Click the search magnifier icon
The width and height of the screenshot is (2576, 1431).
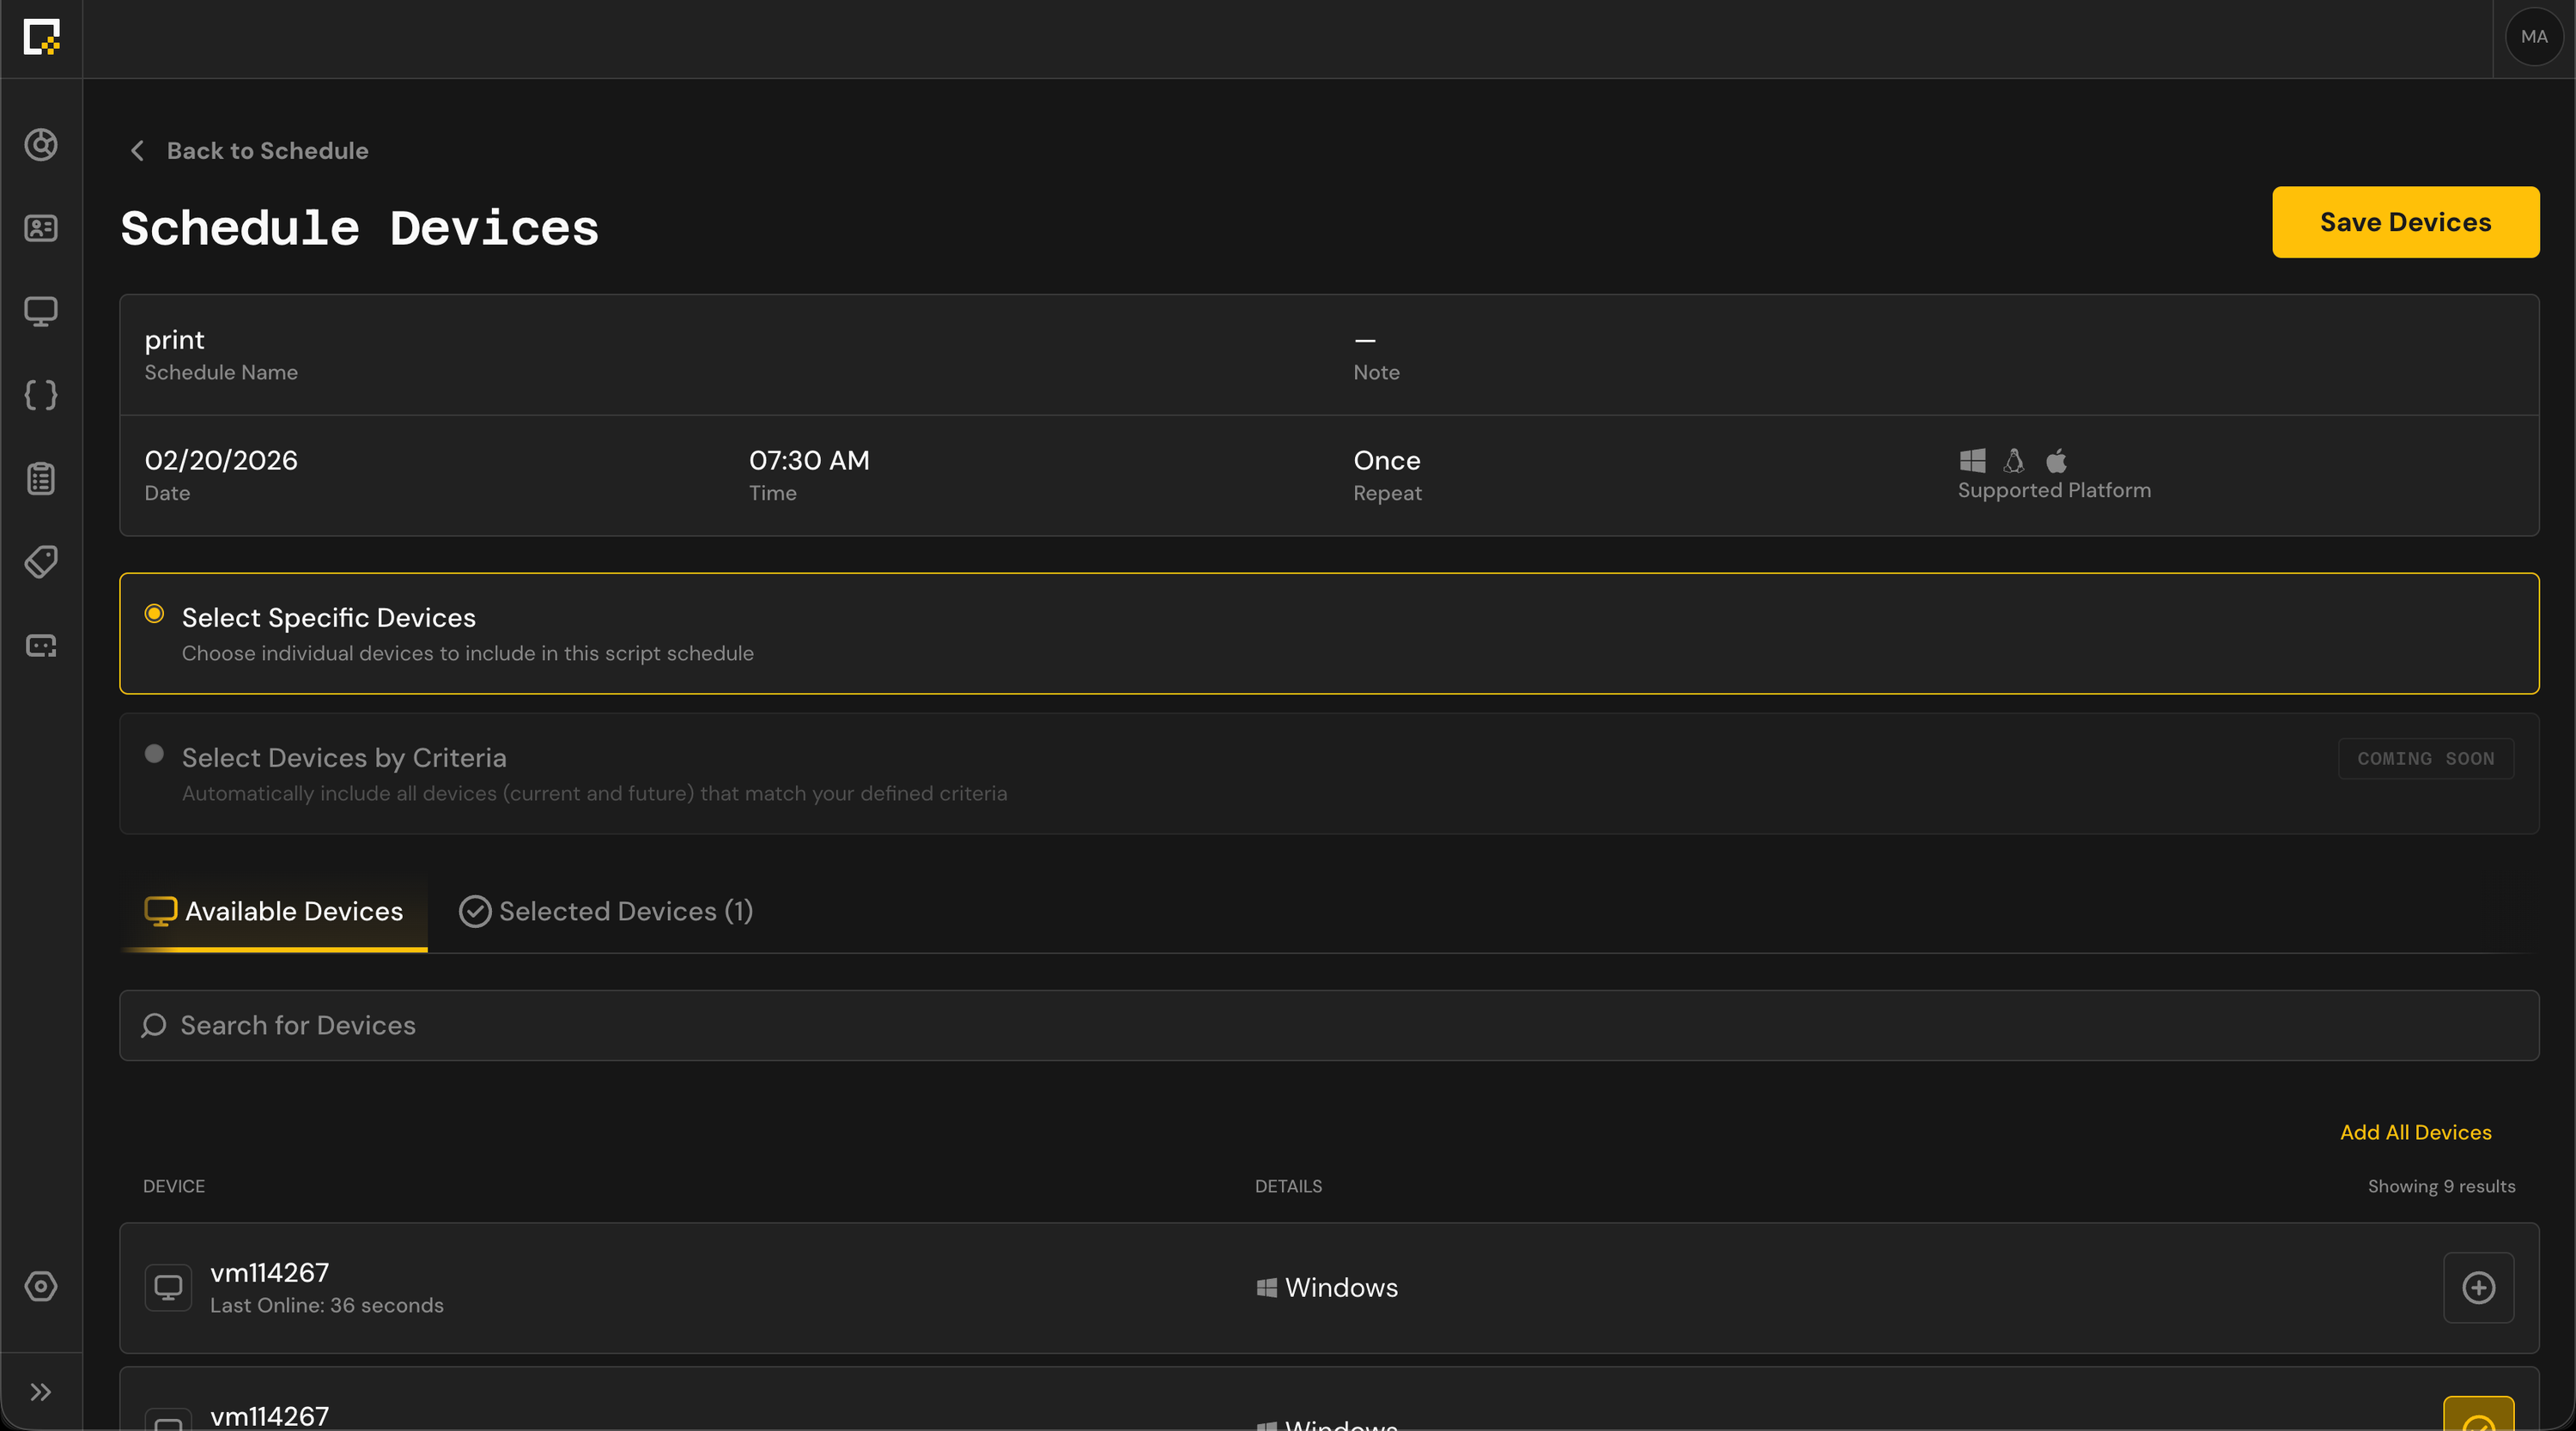(153, 1025)
